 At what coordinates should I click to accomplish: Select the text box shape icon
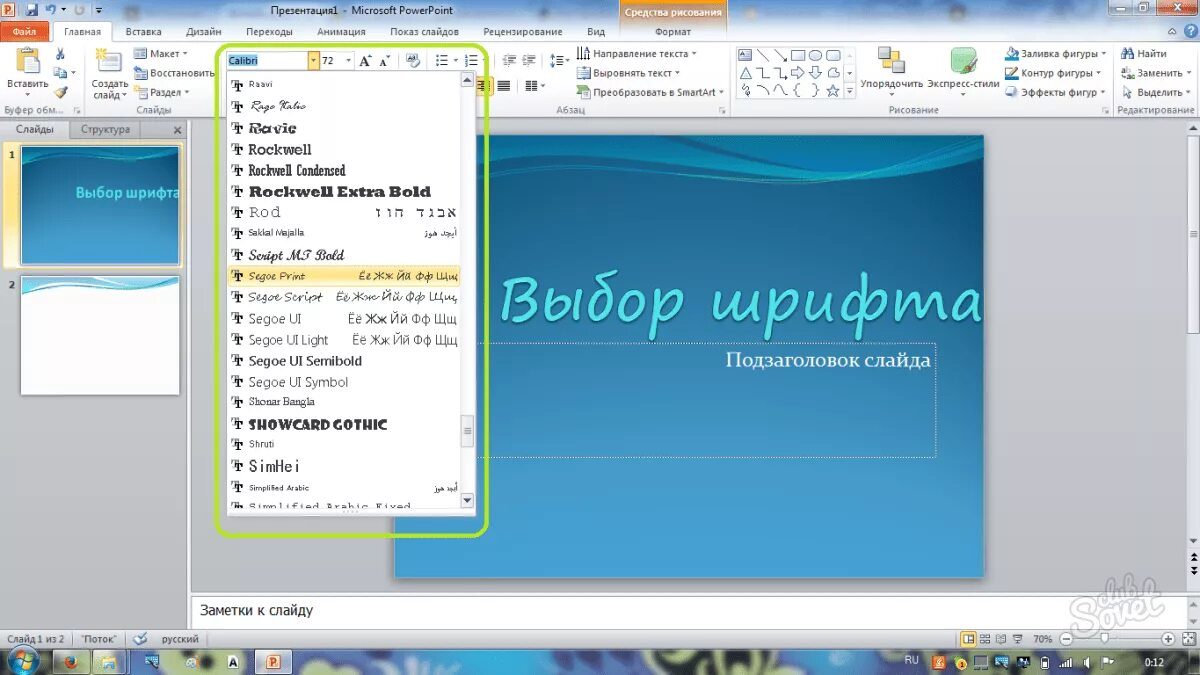pos(745,55)
